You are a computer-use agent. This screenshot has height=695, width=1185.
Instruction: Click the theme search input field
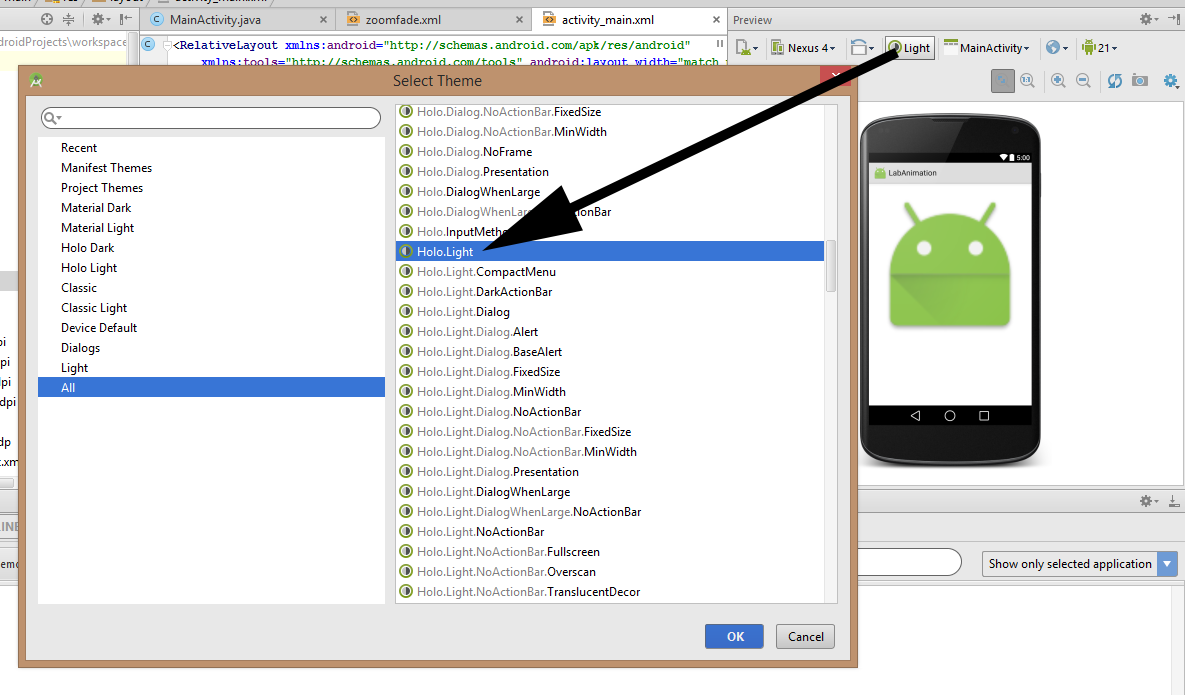(211, 118)
